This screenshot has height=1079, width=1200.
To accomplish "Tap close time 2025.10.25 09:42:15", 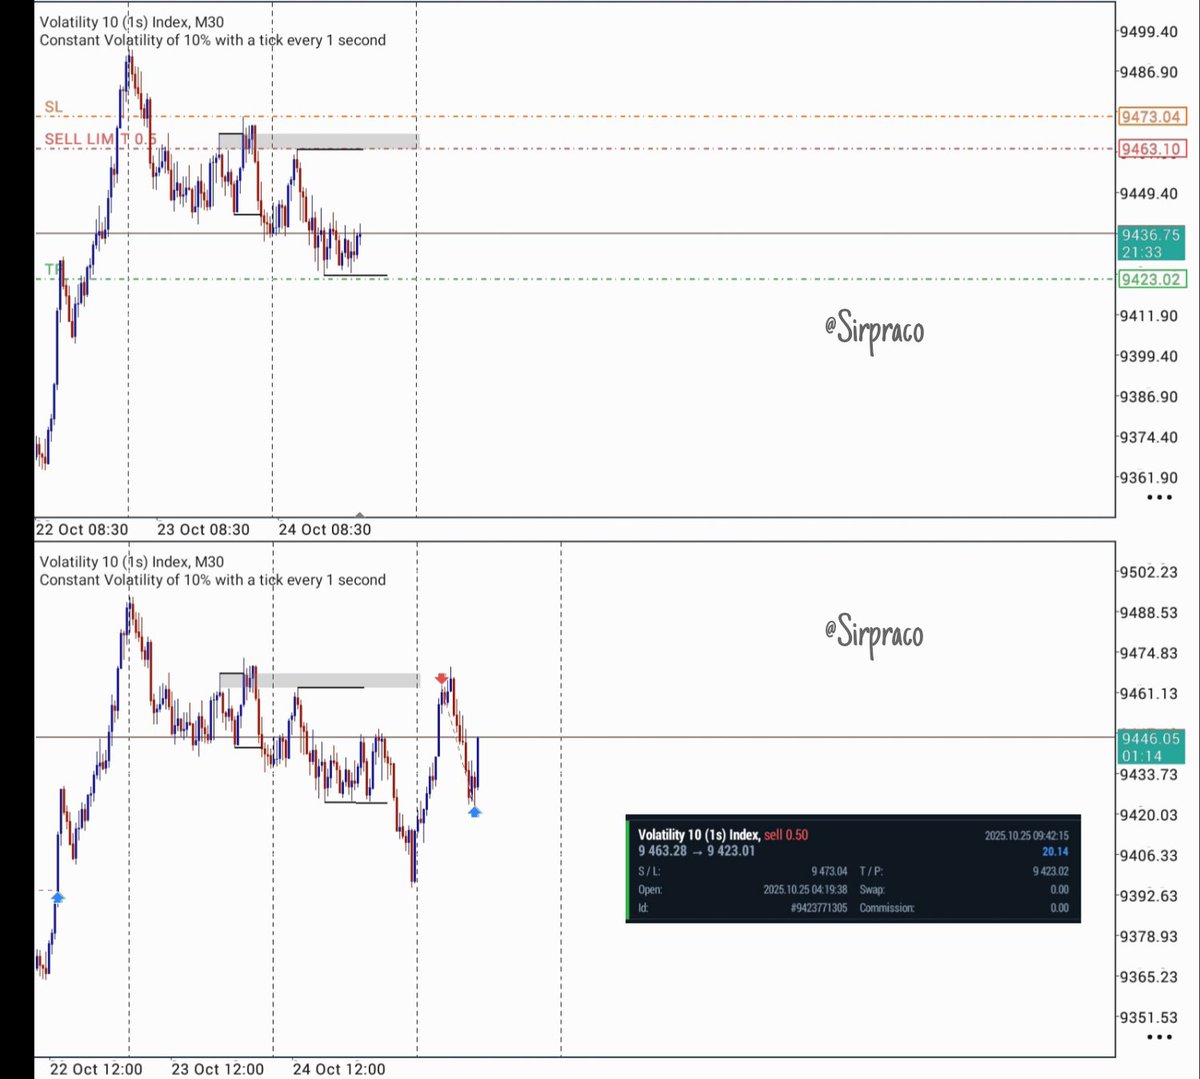I will pos(1026,835).
